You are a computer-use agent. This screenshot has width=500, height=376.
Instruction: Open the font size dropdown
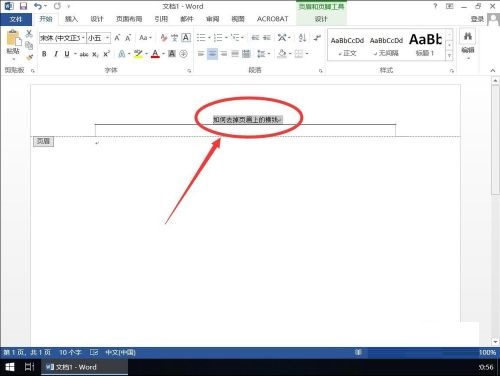coord(107,38)
